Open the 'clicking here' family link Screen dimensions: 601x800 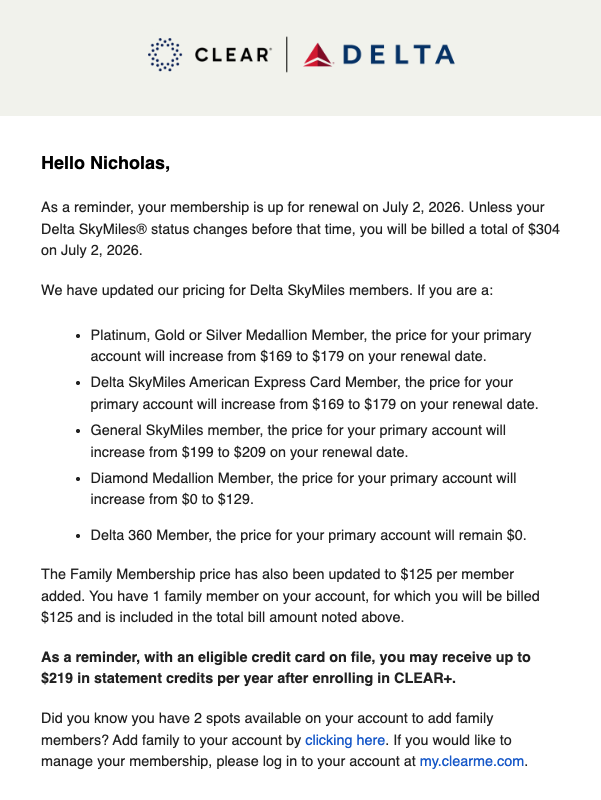(x=345, y=740)
